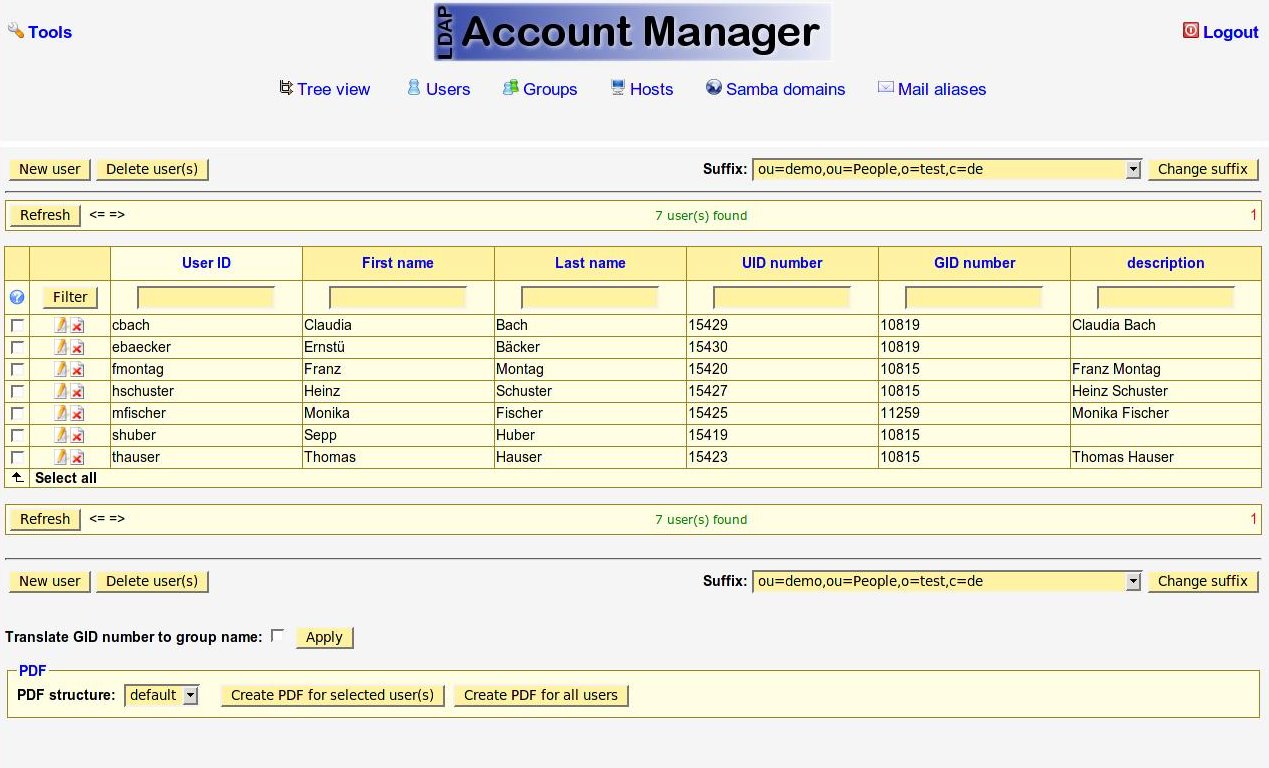This screenshot has width=1269, height=768.
Task: Open the edit icon for fmontag
Action: point(61,369)
